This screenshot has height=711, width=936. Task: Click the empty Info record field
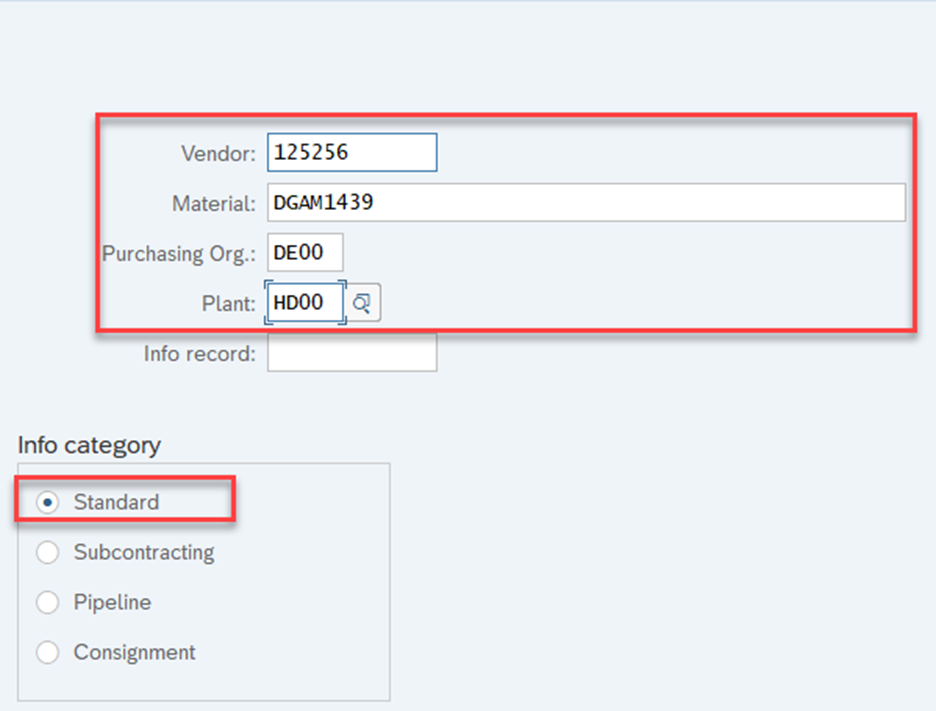pyautogui.click(x=350, y=352)
